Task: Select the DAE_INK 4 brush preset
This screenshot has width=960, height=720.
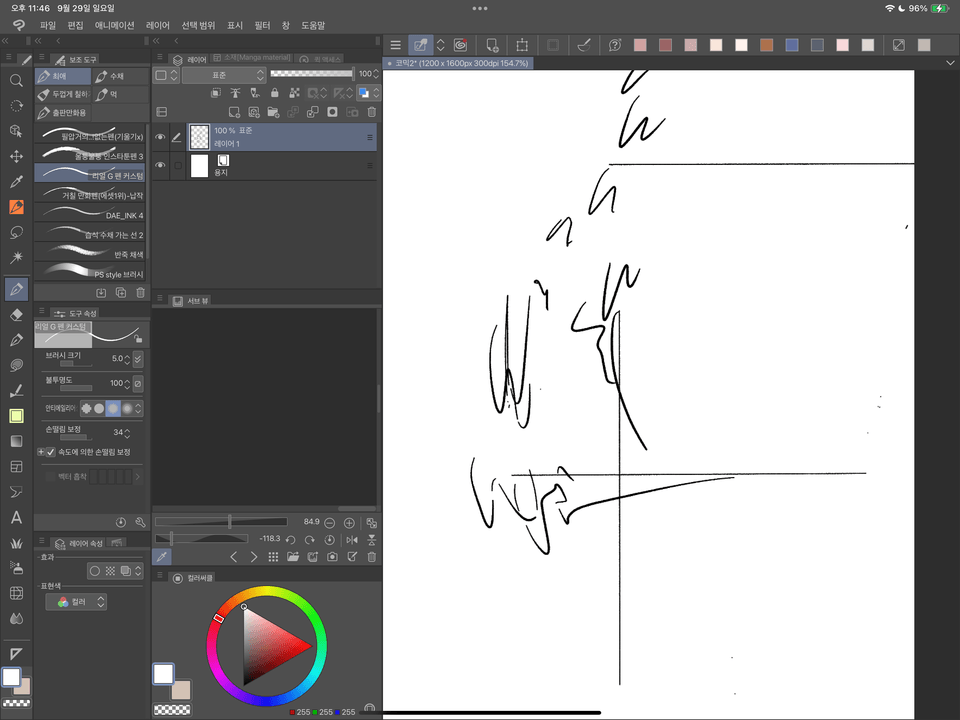Action: pyautogui.click(x=90, y=215)
